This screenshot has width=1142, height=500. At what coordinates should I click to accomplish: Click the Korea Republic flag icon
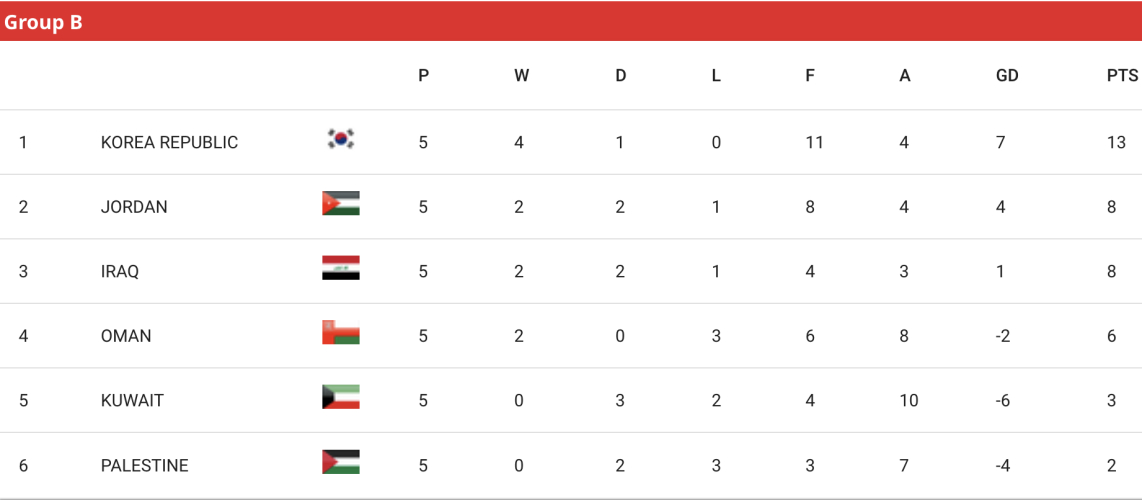pyautogui.click(x=341, y=138)
